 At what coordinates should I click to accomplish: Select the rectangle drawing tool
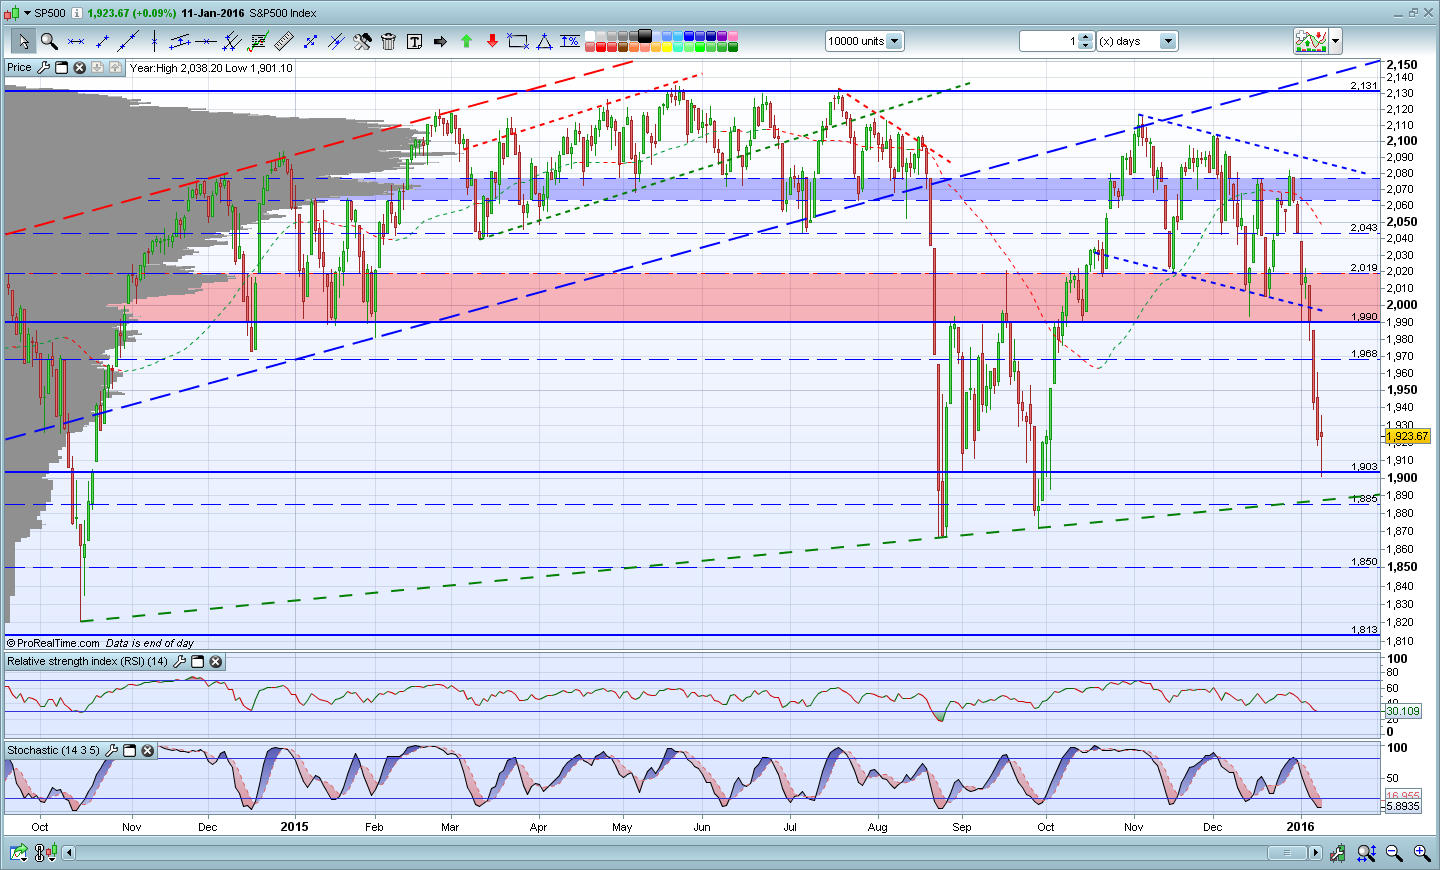click(x=518, y=41)
